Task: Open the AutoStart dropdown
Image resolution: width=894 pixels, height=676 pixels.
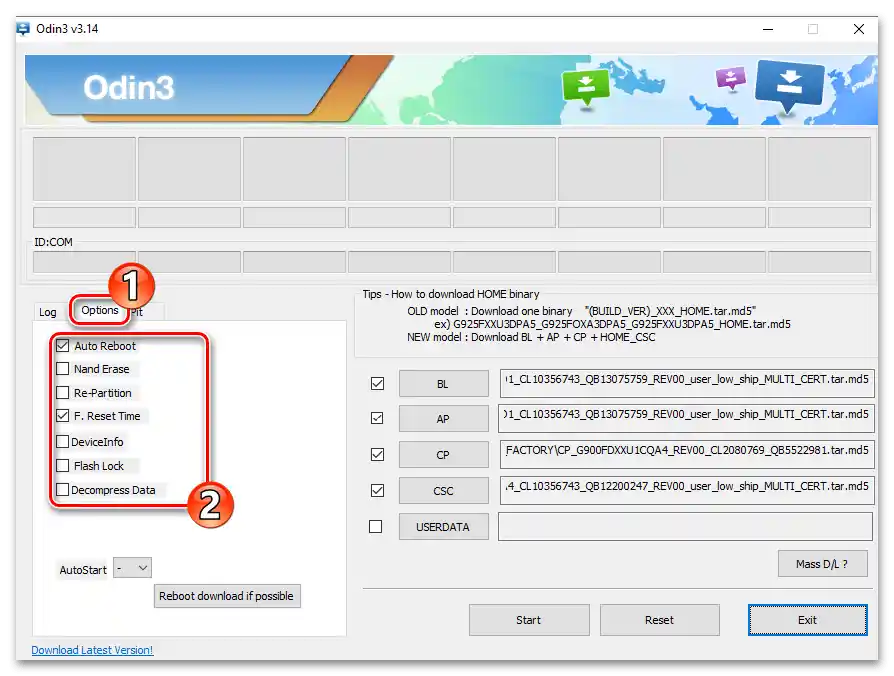Action: click(x=132, y=568)
